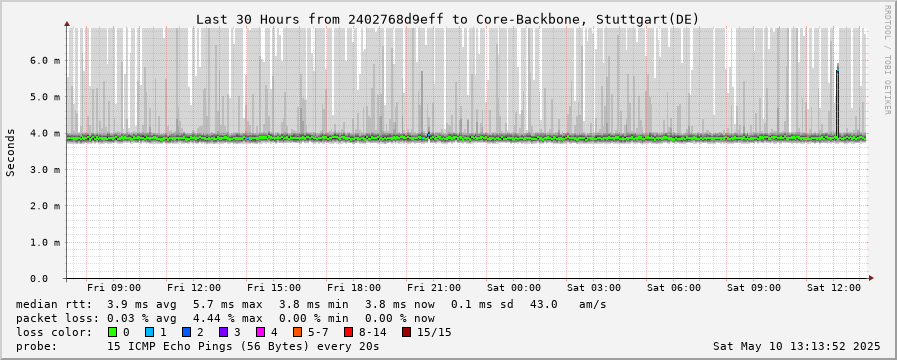Viewport: 897px width, 360px height.
Task: Click the Sat 00:00 time axis label
Action: pos(514,287)
